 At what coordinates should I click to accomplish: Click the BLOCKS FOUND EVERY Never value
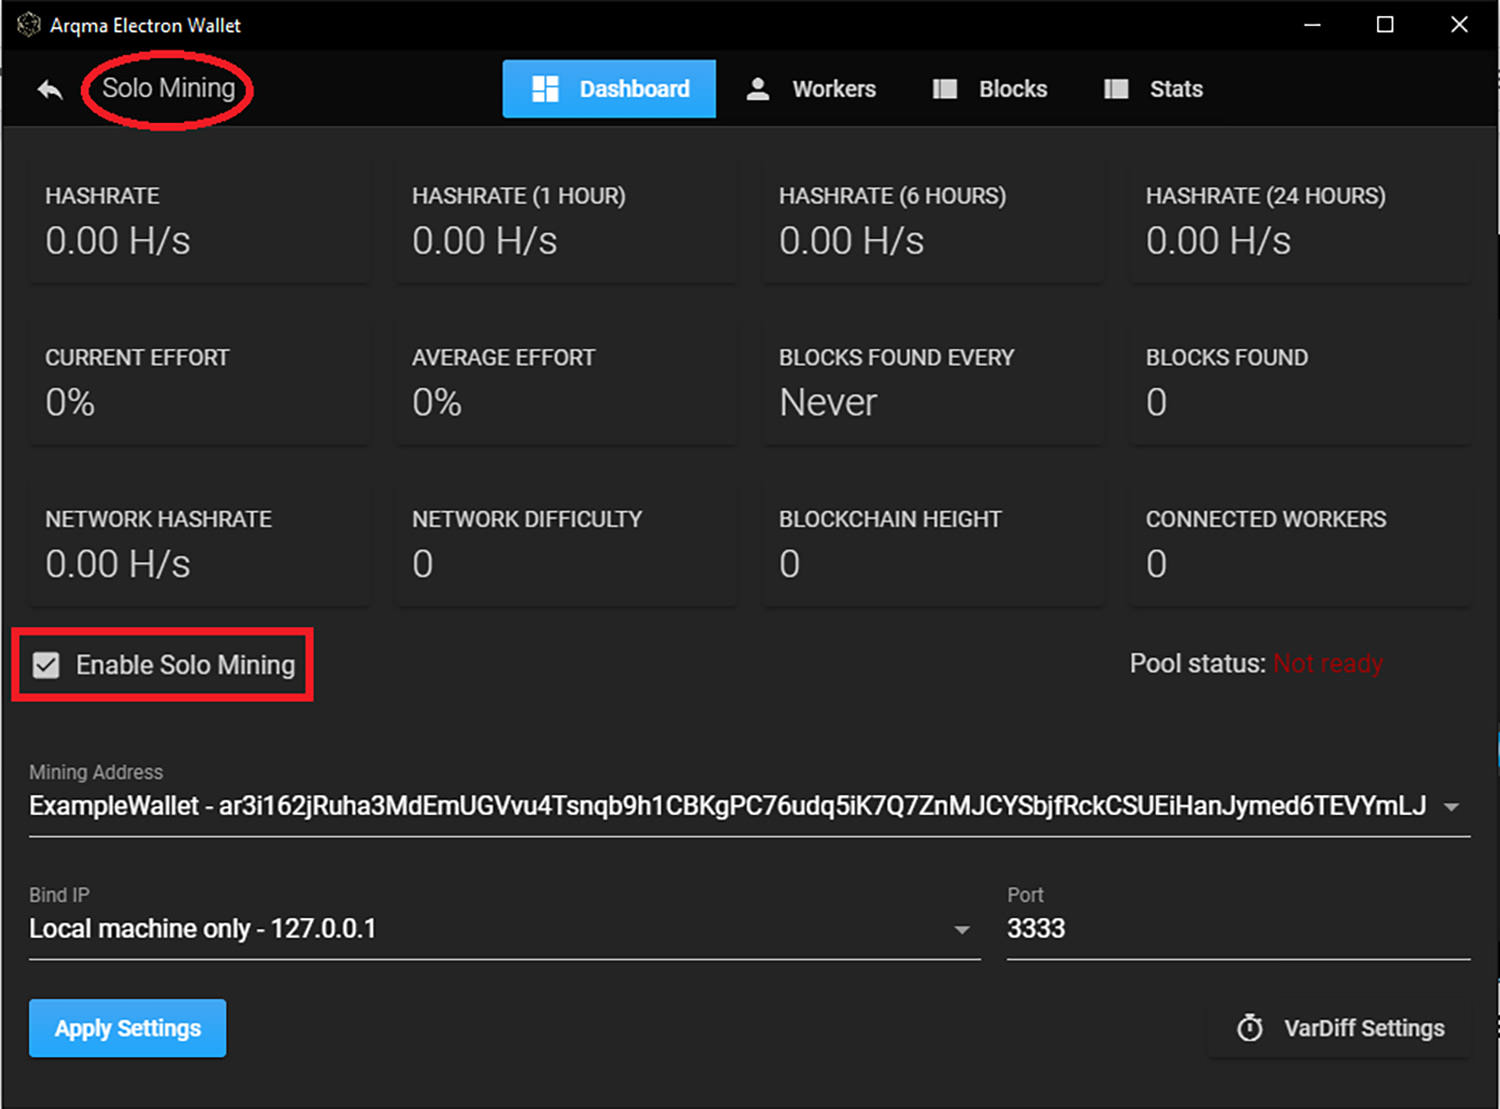[x=828, y=402]
